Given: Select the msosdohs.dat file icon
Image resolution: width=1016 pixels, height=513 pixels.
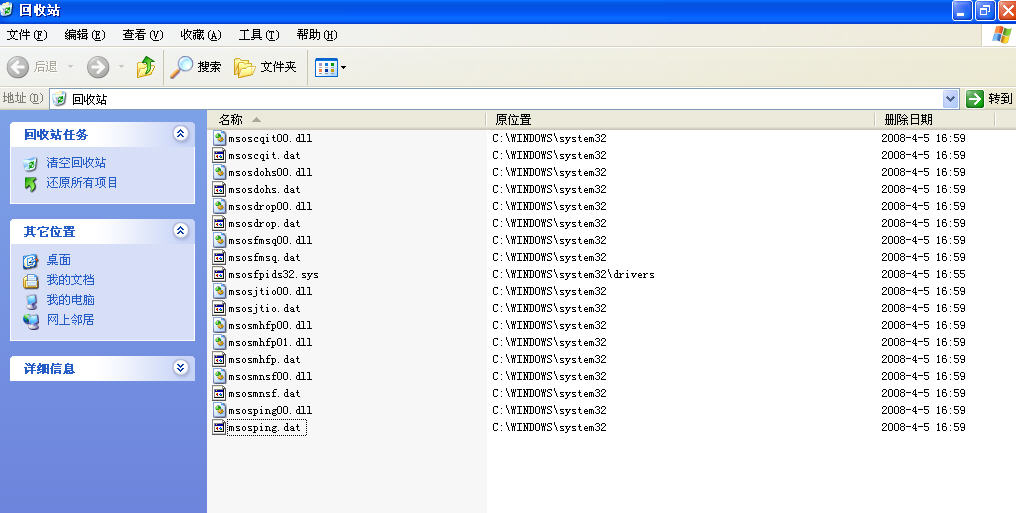Looking at the screenshot, I should coord(219,189).
